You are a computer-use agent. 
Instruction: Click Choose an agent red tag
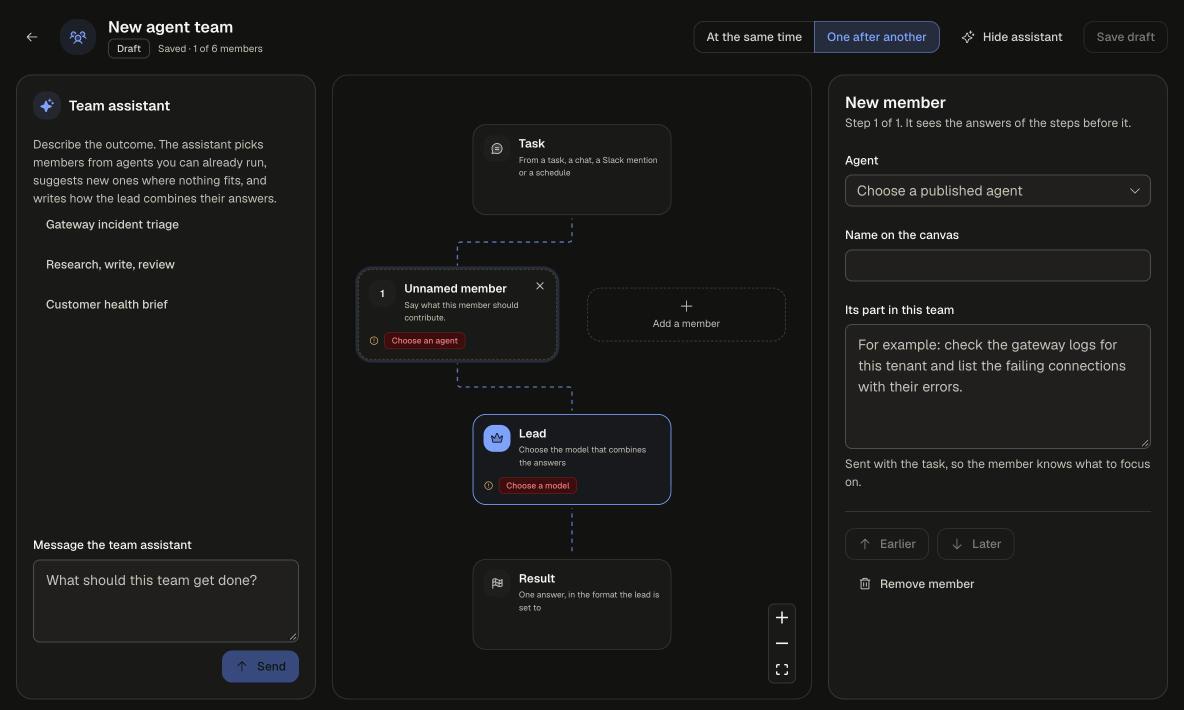click(x=424, y=341)
